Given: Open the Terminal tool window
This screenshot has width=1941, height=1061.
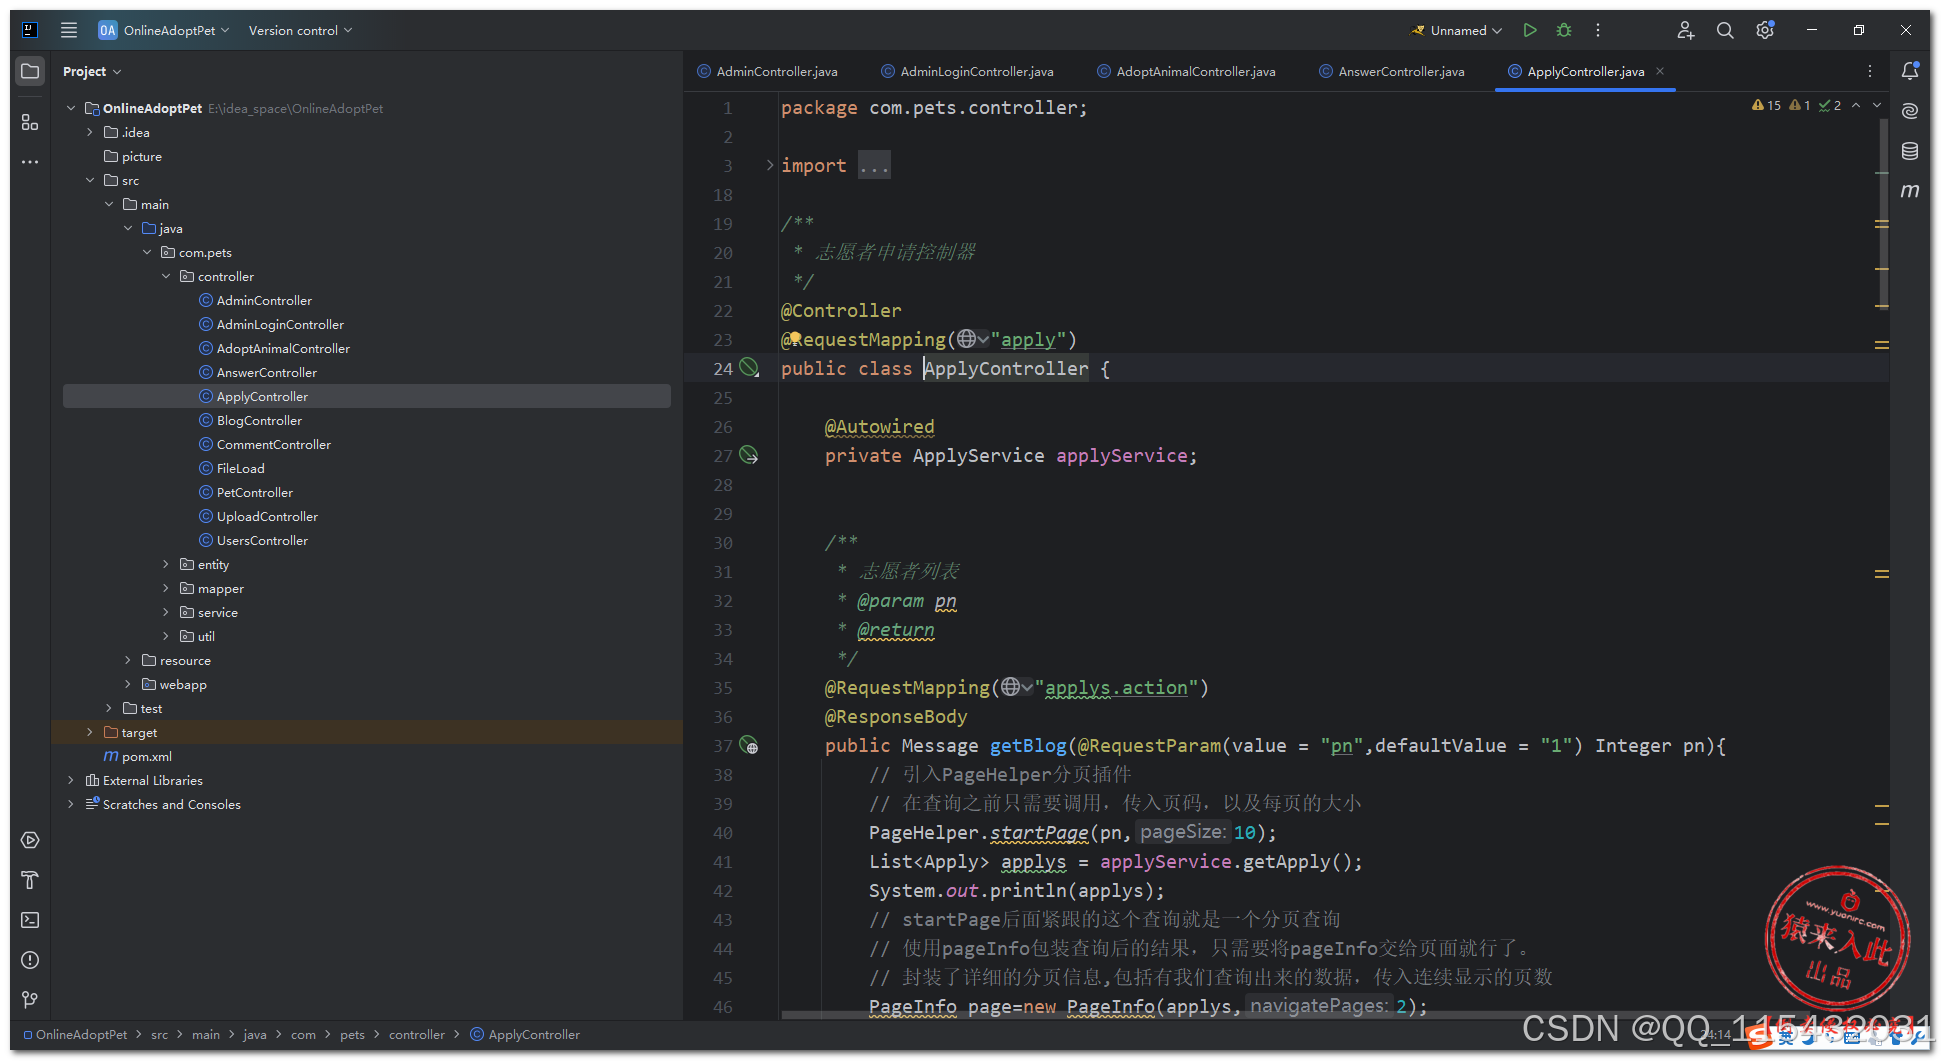Looking at the screenshot, I should 30,920.
